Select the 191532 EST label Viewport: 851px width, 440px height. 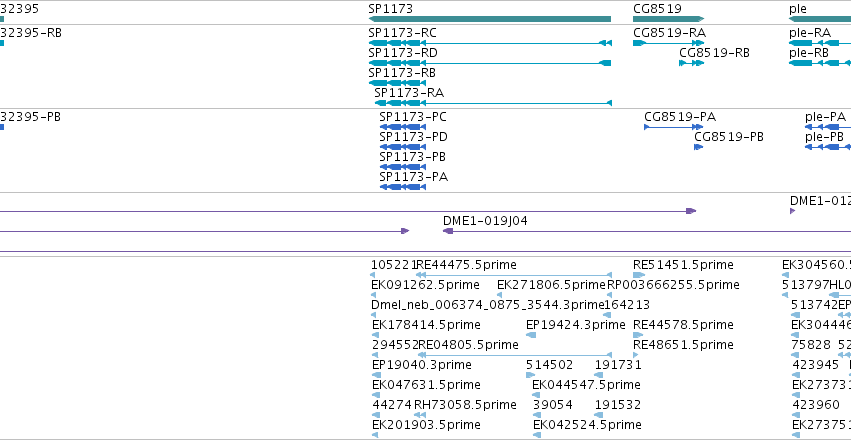pyautogui.click(x=618, y=405)
